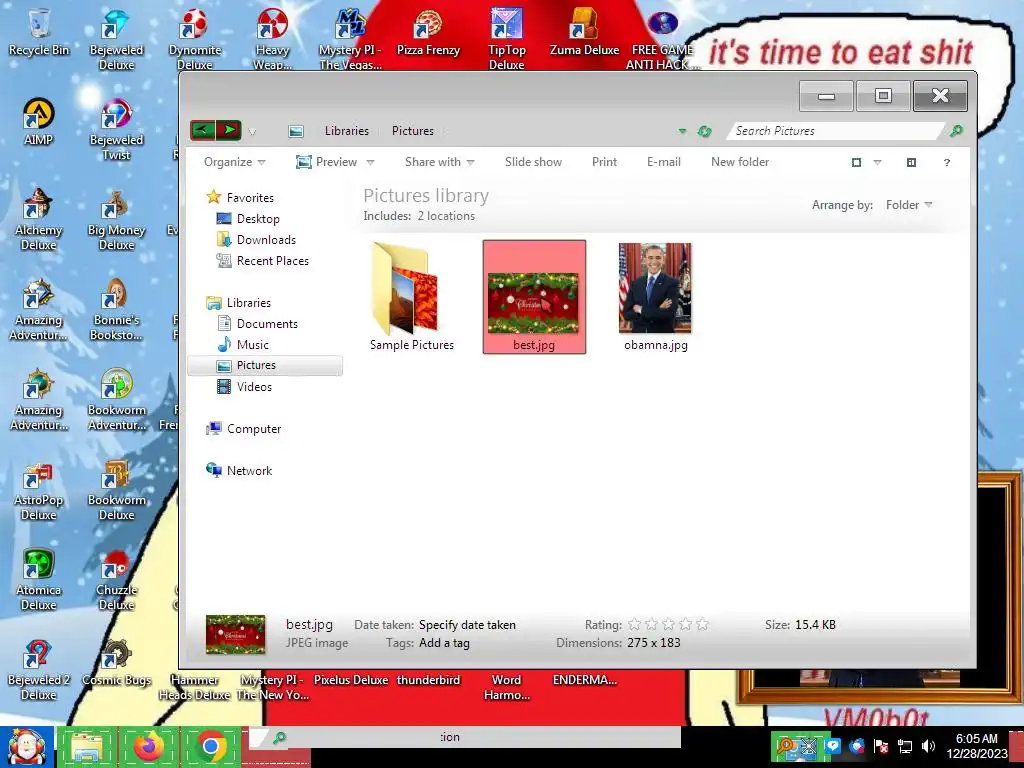The height and width of the screenshot is (768, 1024).
Task: Focus the Search Pictures field
Action: click(834, 131)
